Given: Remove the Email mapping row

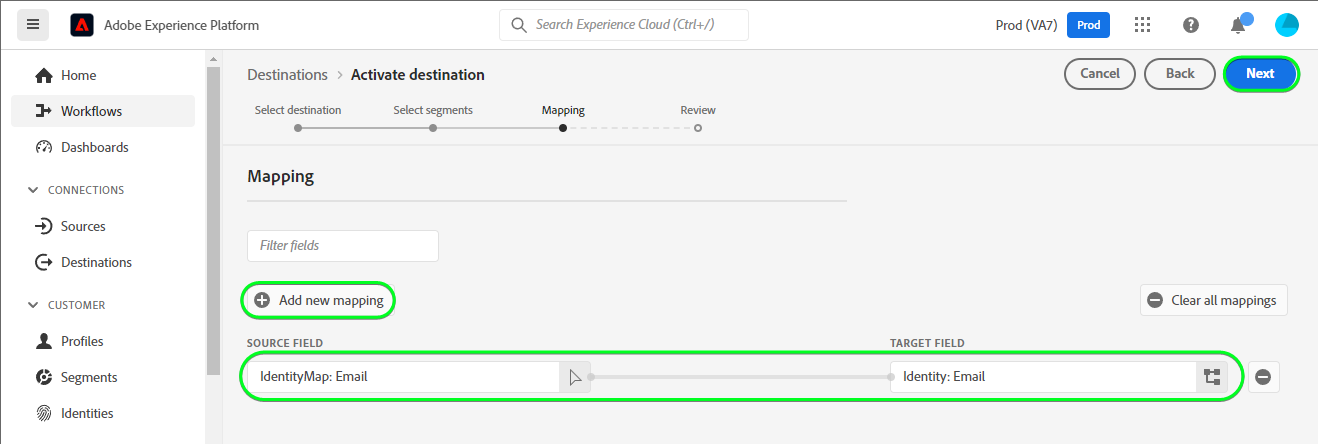Looking at the screenshot, I should 1263,377.
